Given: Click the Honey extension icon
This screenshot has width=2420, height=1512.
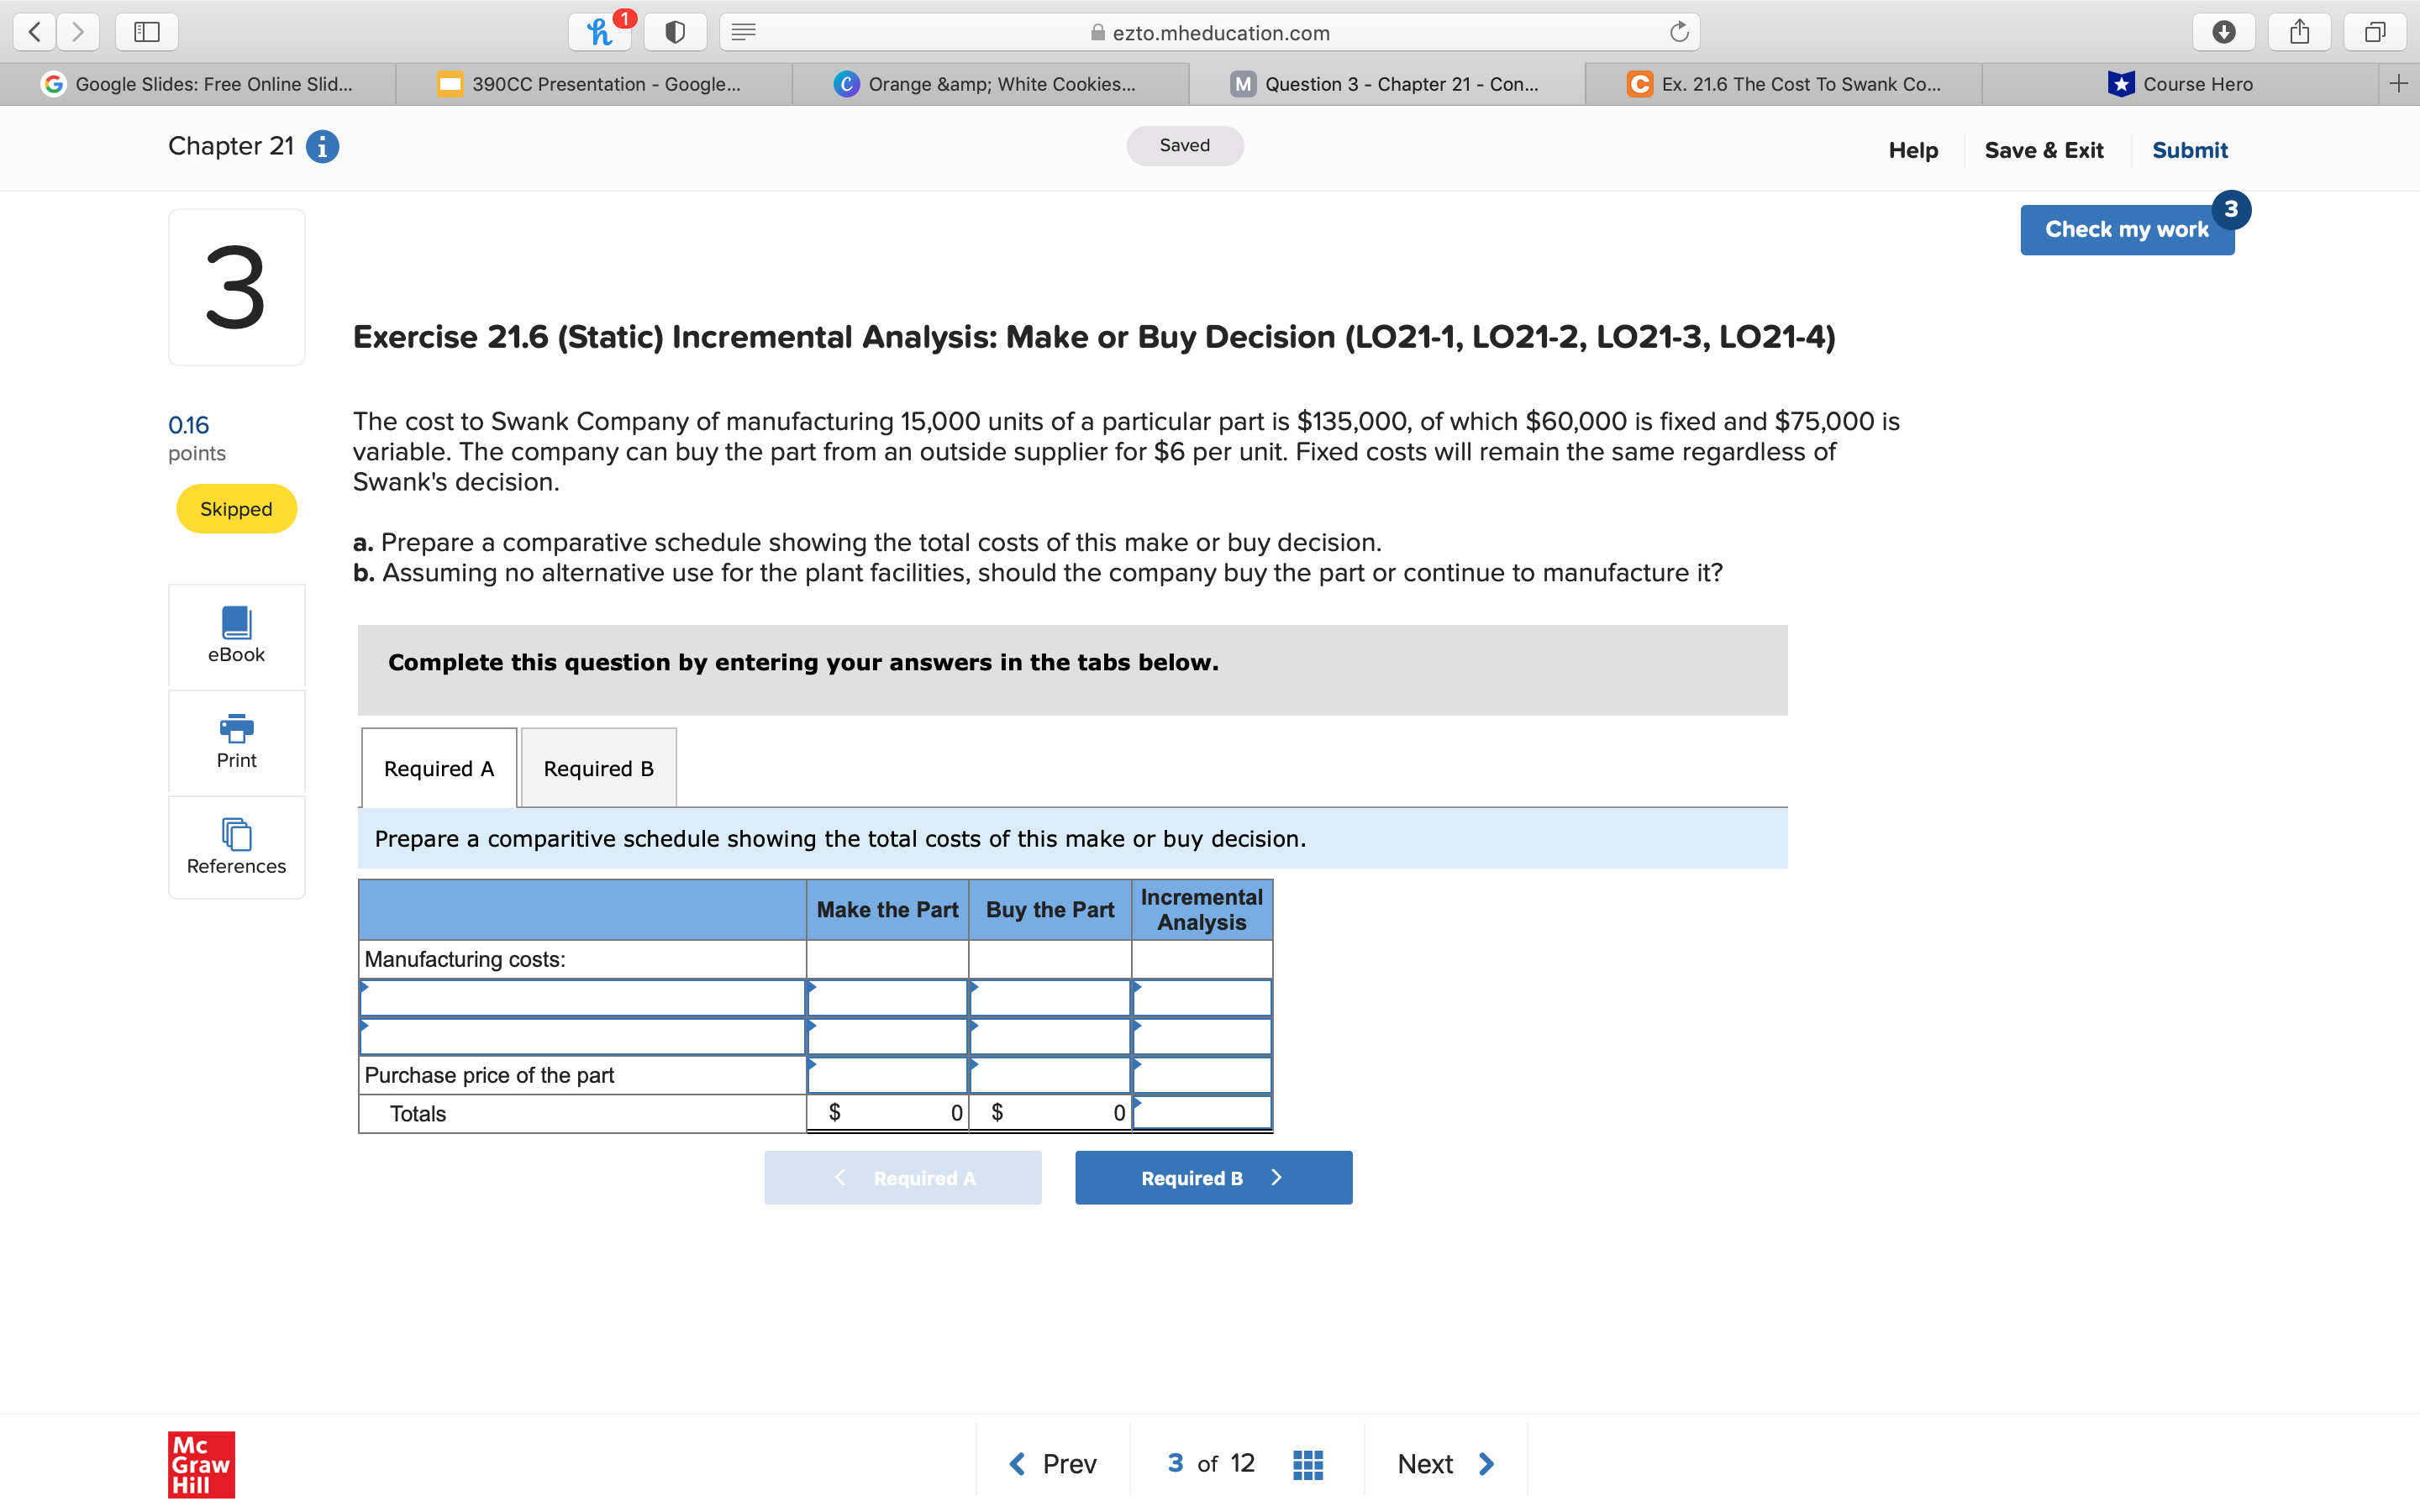Looking at the screenshot, I should tap(599, 31).
